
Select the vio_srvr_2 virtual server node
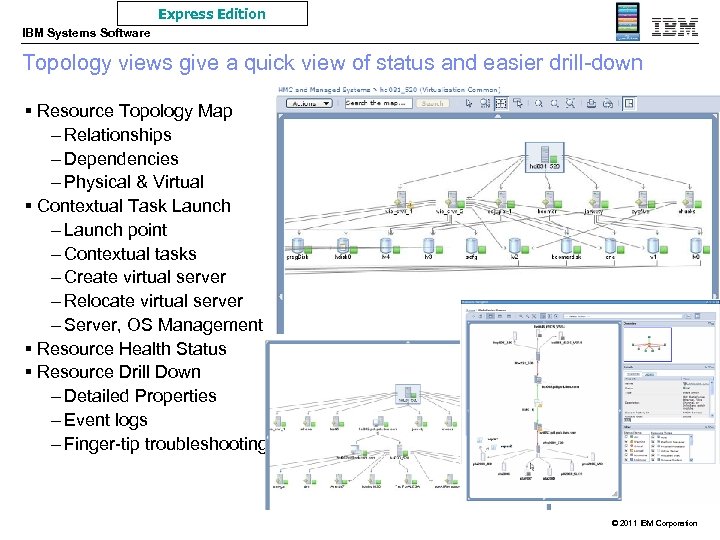pyautogui.click(x=452, y=202)
